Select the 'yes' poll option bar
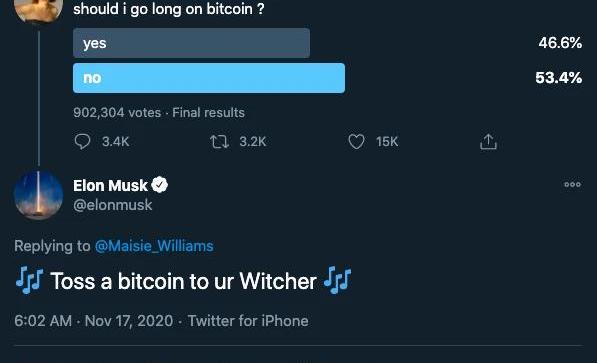Screen dimensions: 597x363 tap(192, 43)
